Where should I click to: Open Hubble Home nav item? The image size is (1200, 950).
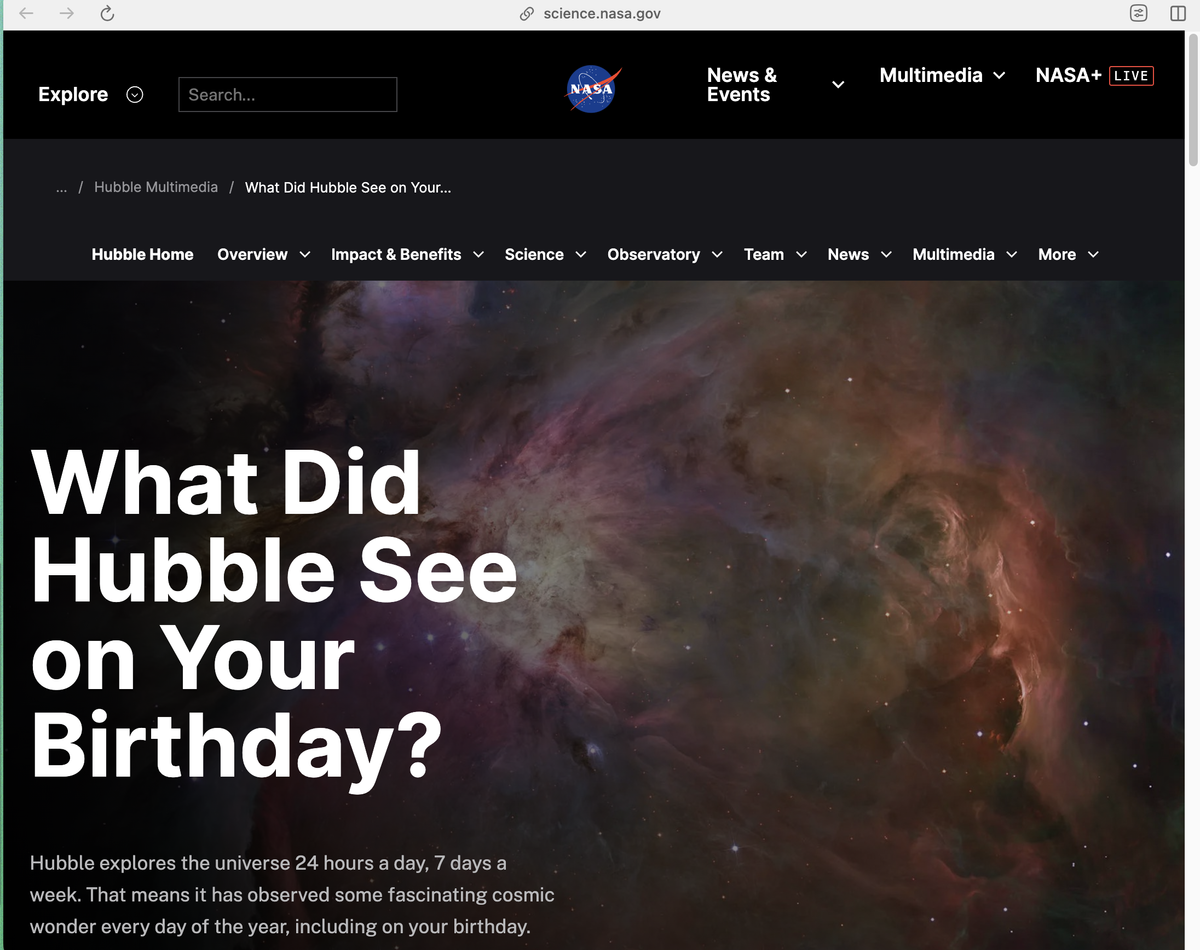point(142,254)
